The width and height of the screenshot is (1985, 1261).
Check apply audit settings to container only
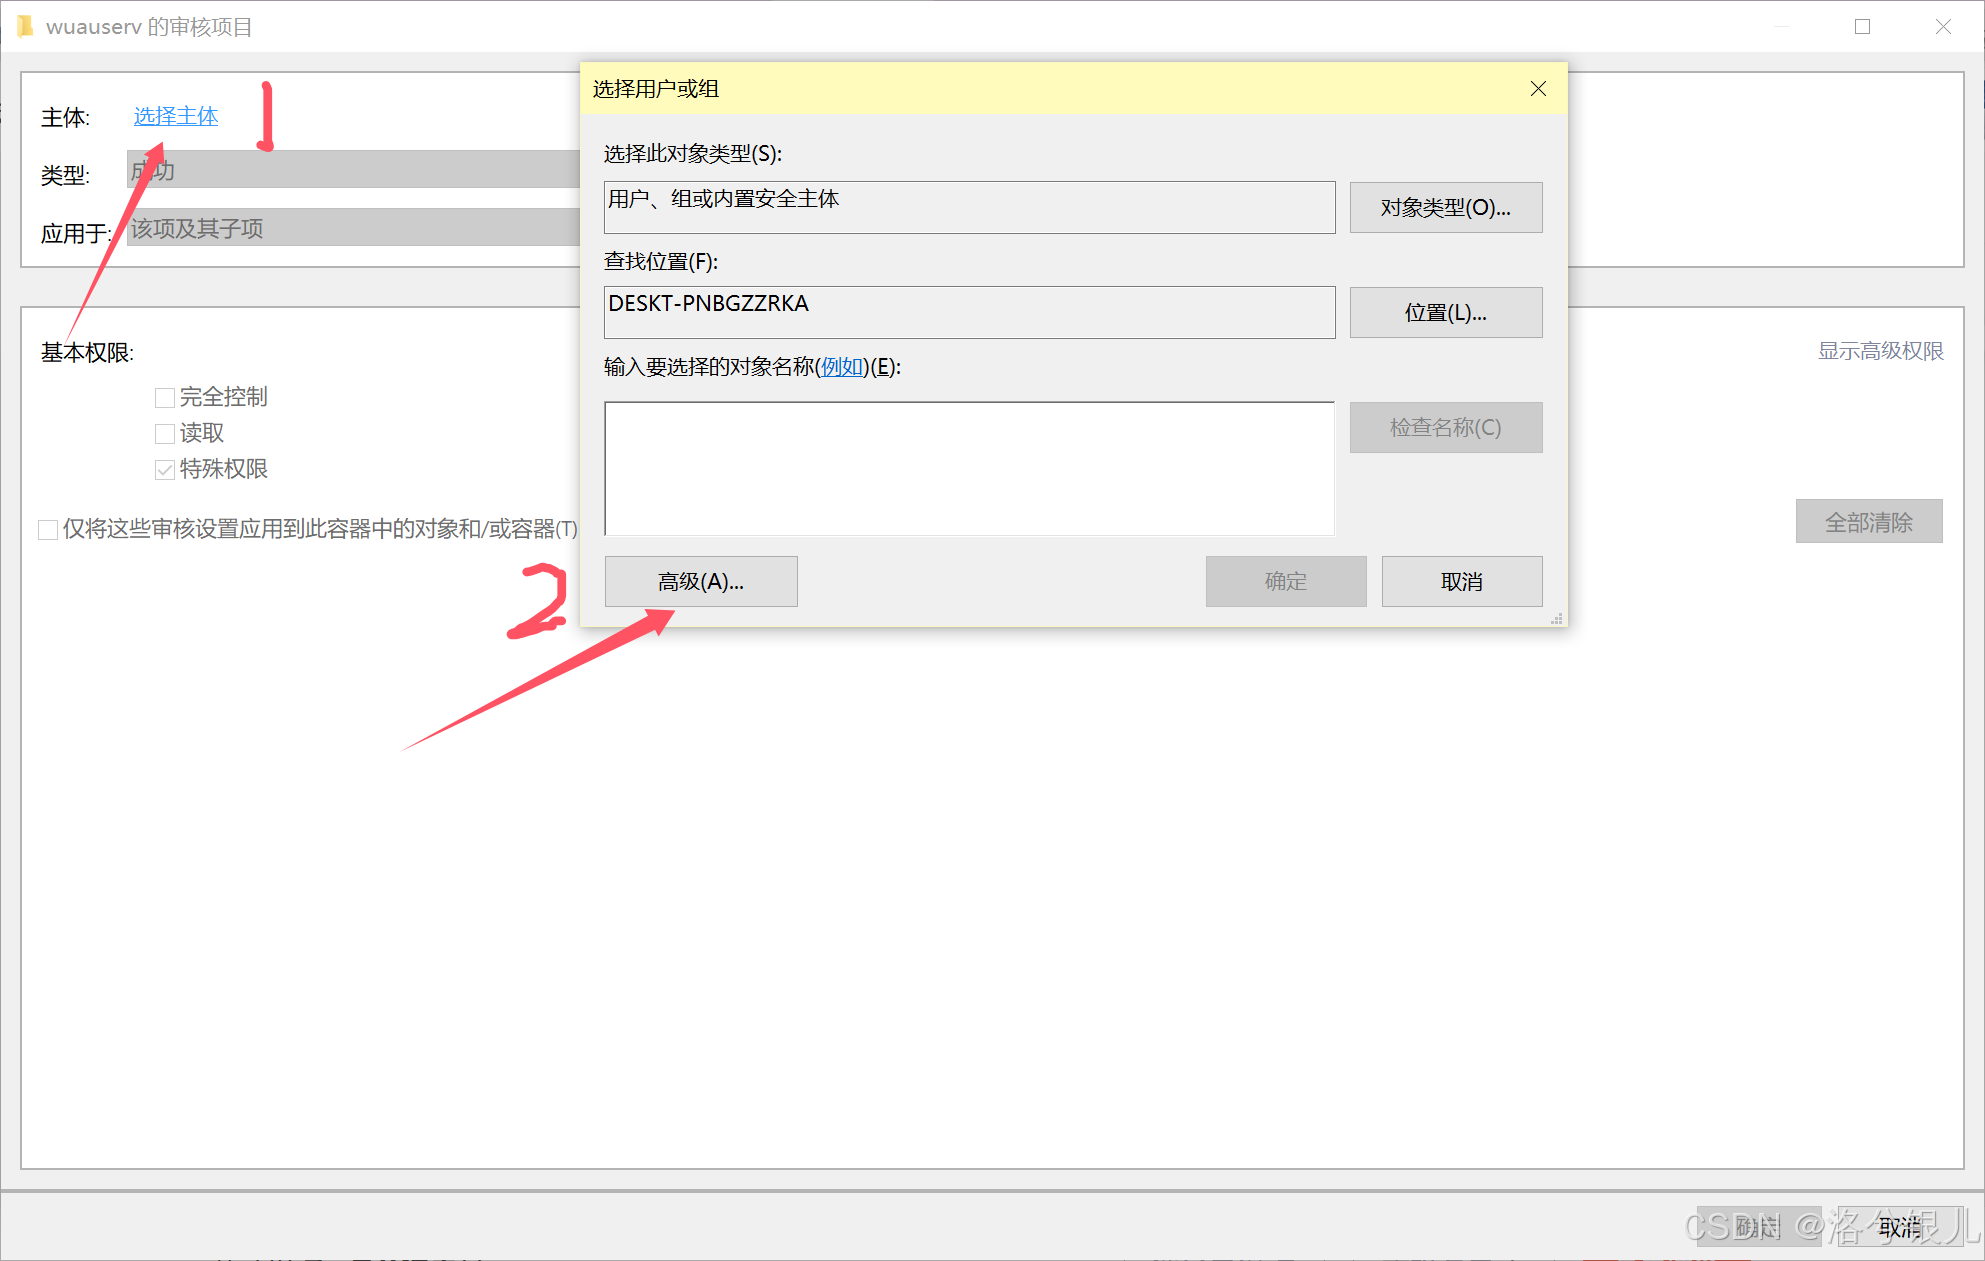48,530
